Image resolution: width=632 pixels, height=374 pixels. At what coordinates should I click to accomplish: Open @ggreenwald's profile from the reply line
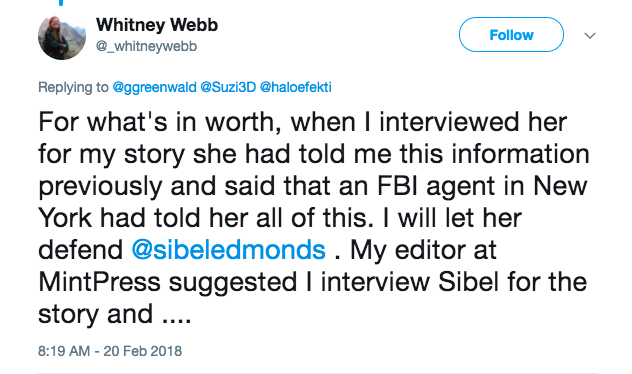tap(154, 87)
